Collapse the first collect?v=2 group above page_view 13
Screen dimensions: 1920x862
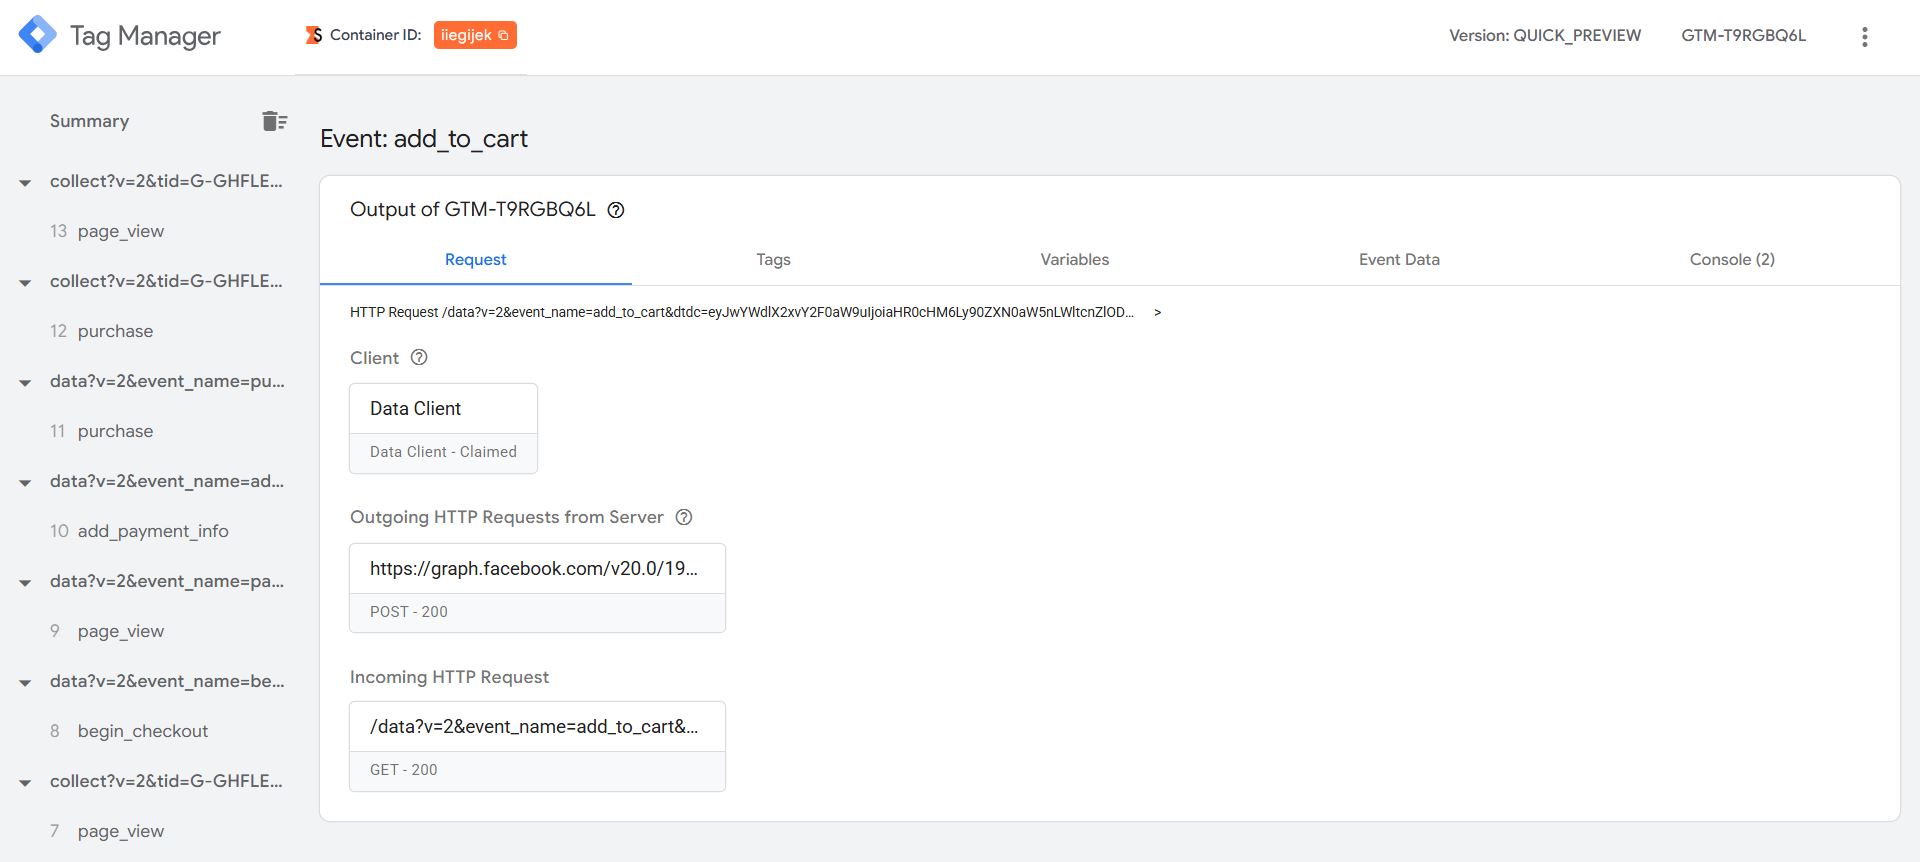tap(25, 183)
